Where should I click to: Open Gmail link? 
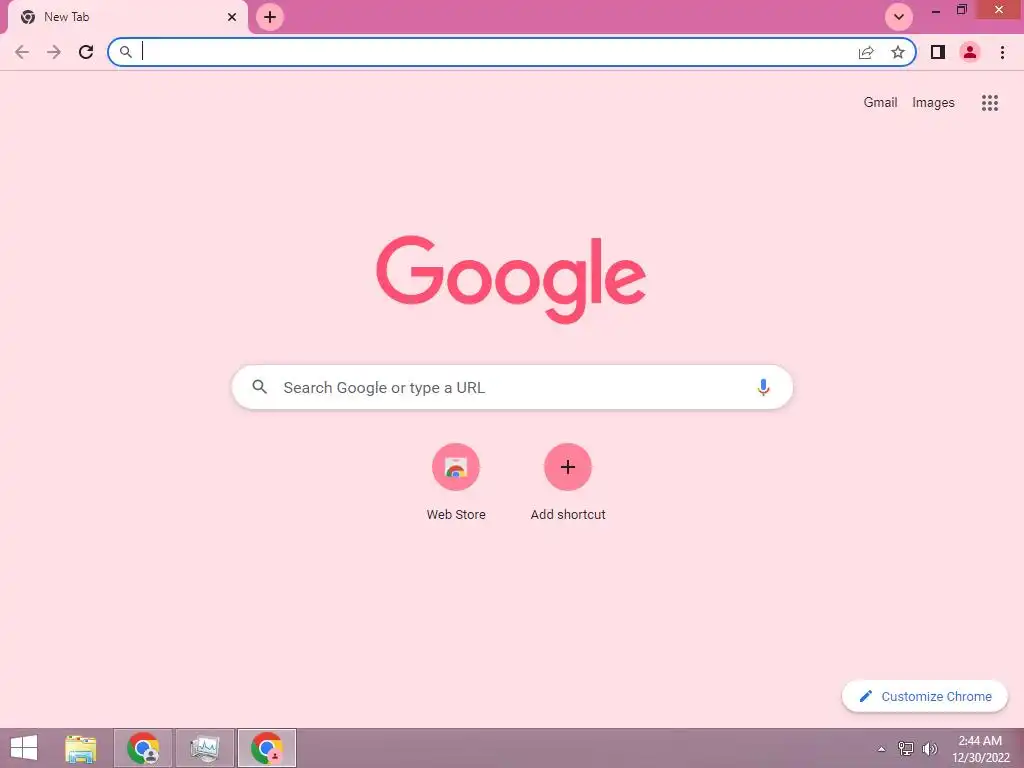coord(880,103)
